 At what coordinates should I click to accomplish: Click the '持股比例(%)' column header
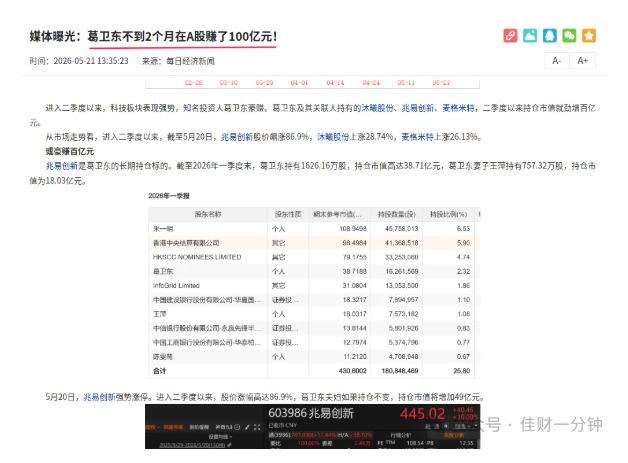click(448, 214)
